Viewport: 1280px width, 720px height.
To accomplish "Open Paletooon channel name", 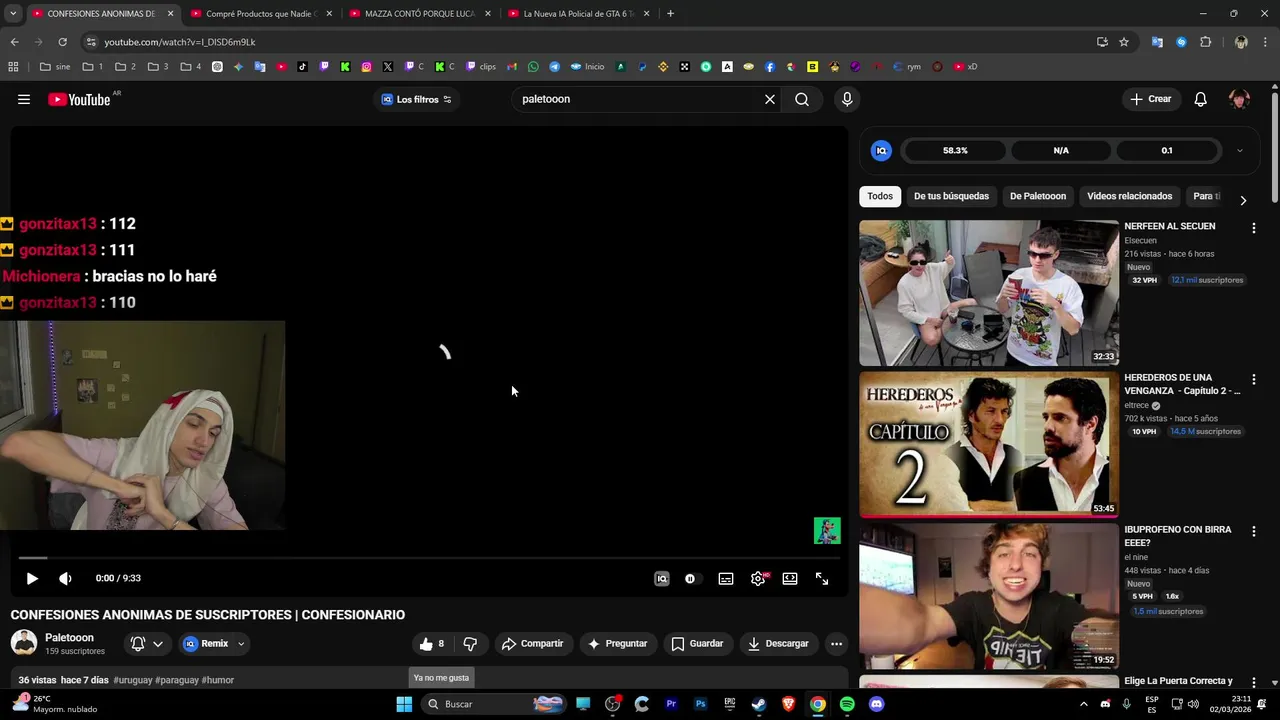I will pos(69,637).
